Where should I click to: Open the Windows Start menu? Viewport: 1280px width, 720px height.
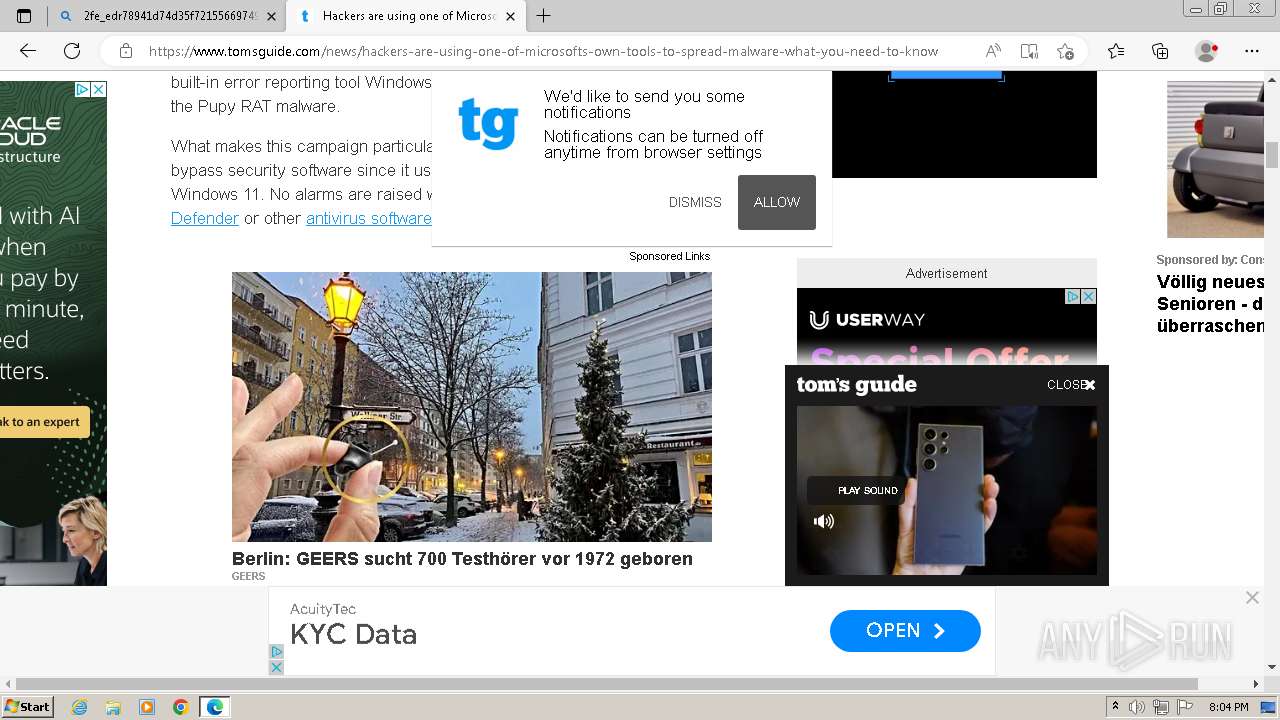pyautogui.click(x=27, y=707)
